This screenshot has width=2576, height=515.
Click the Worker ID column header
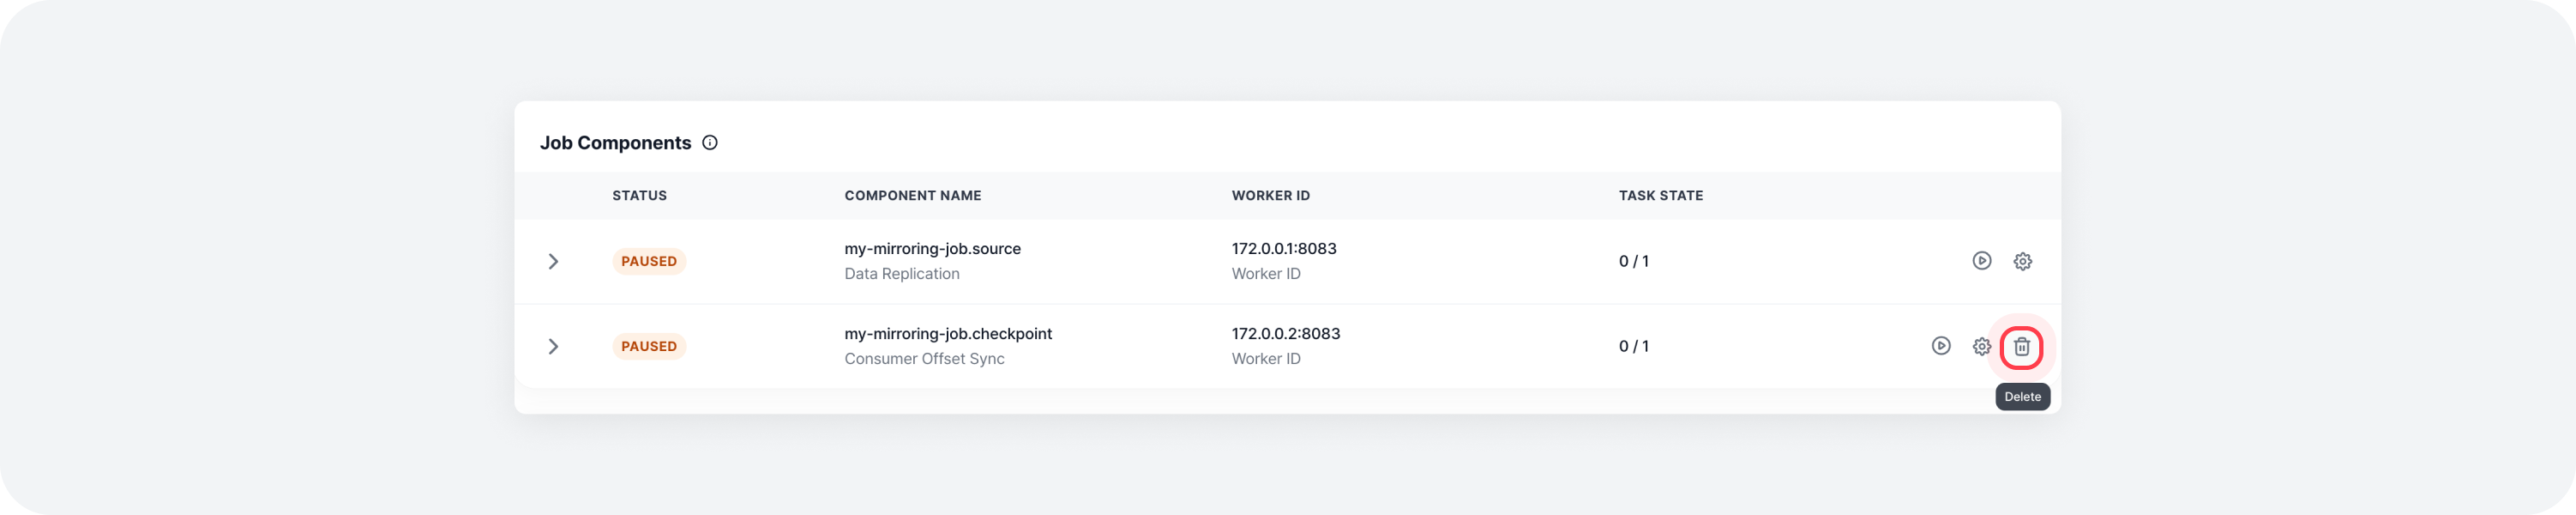(1270, 196)
